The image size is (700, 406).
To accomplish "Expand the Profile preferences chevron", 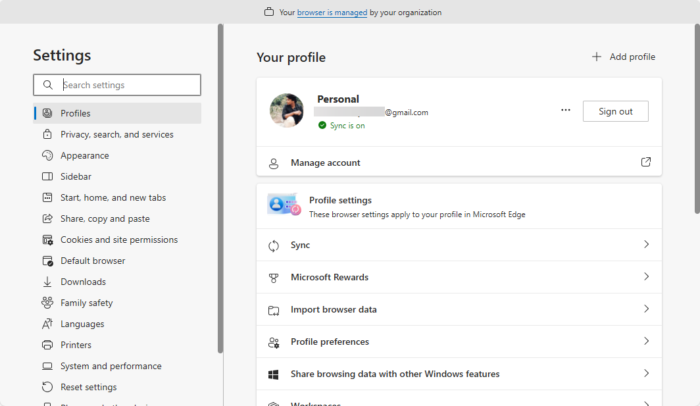I will coord(646,341).
